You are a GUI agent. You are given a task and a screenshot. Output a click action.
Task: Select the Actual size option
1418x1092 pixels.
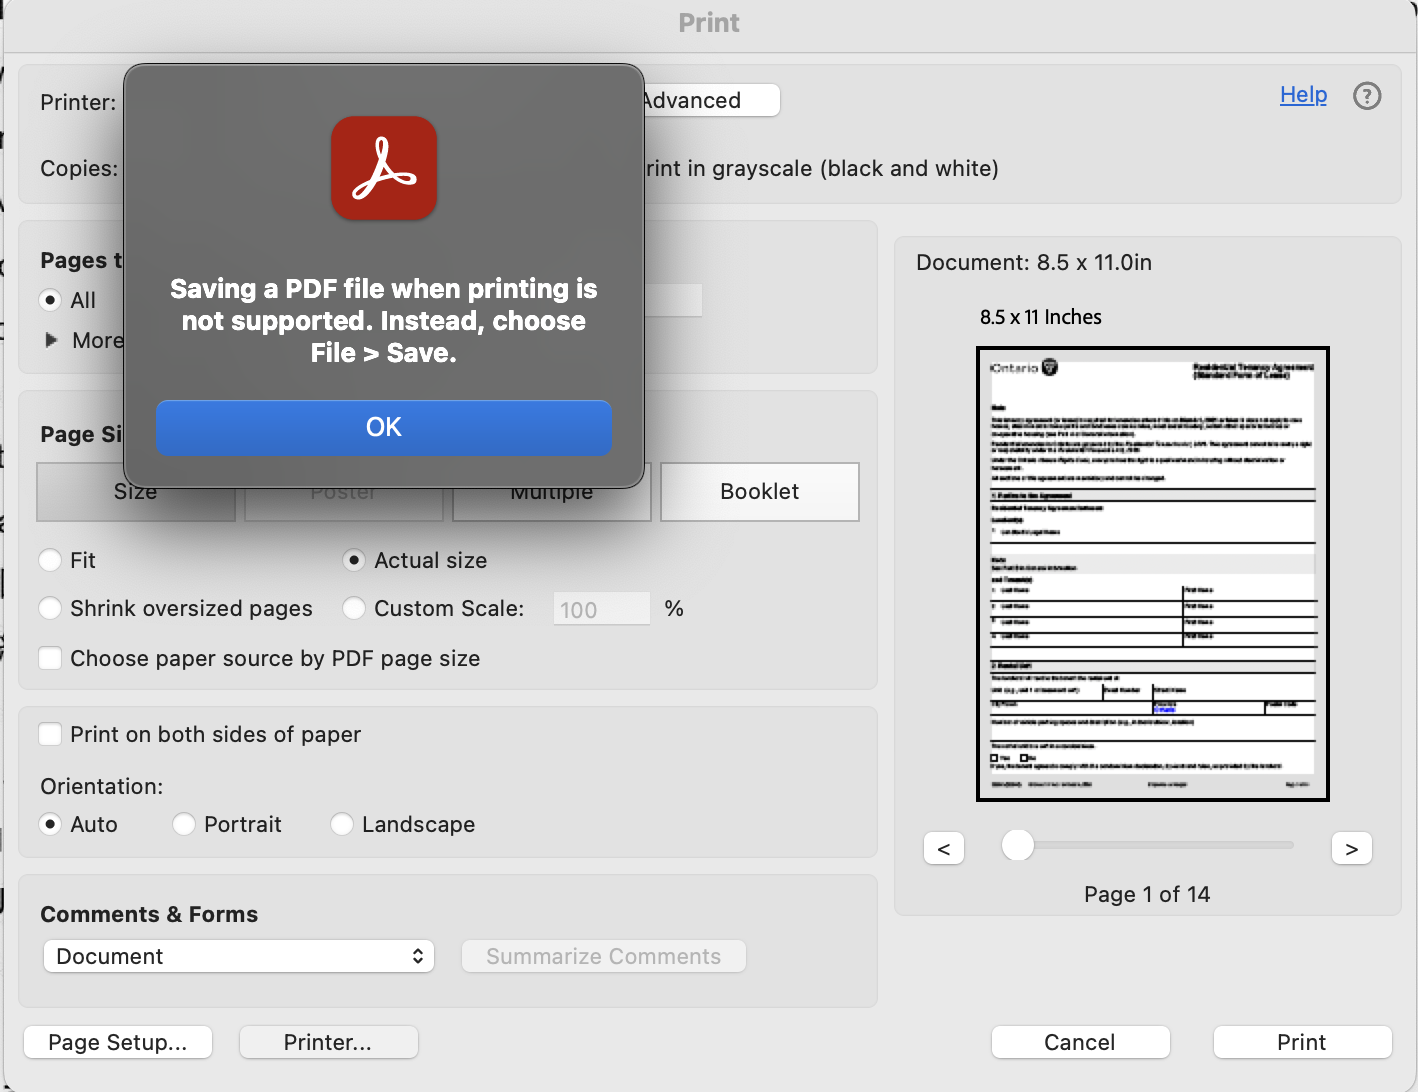tap(354, 560)
